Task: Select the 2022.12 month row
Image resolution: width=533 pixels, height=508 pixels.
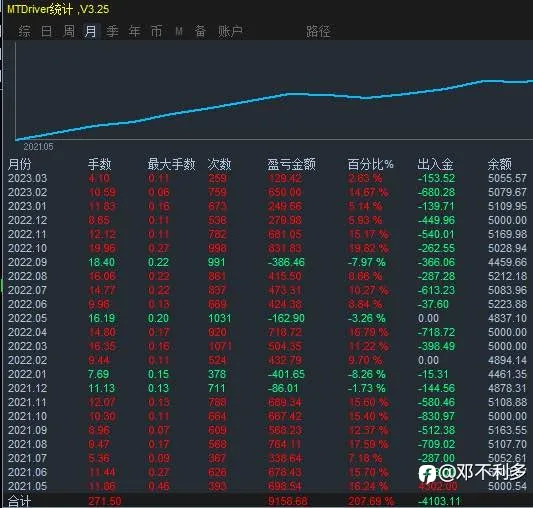Action: pyautogui.click(x=267, y=220)
